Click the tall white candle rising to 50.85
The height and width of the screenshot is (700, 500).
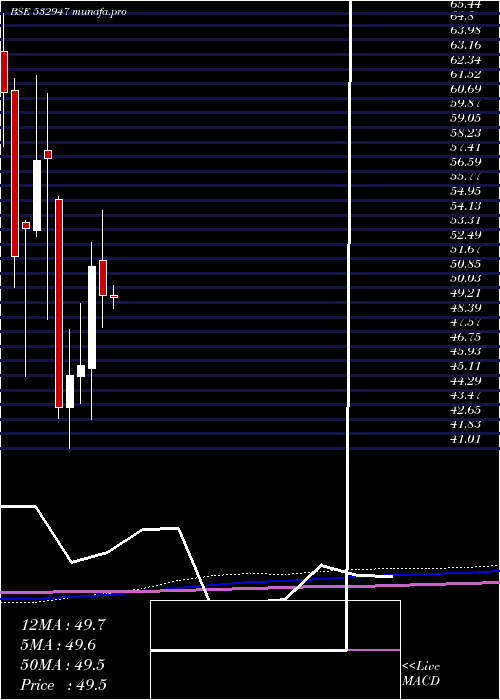92,317
